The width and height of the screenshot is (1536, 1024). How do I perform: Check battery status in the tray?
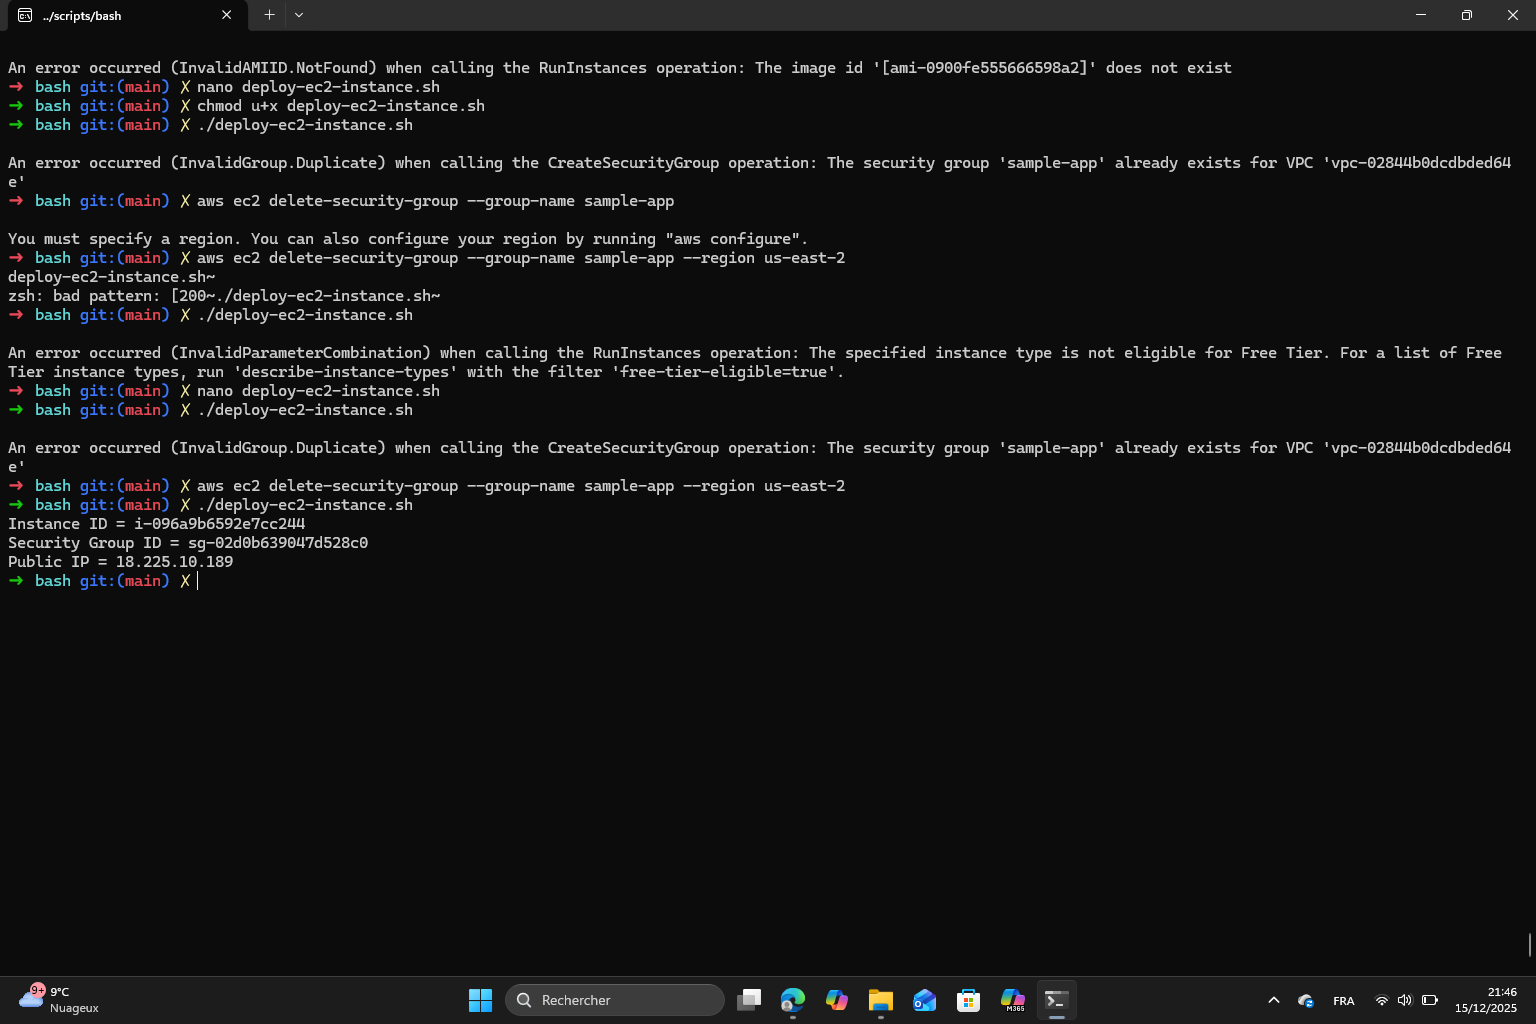click(1428, 999)
